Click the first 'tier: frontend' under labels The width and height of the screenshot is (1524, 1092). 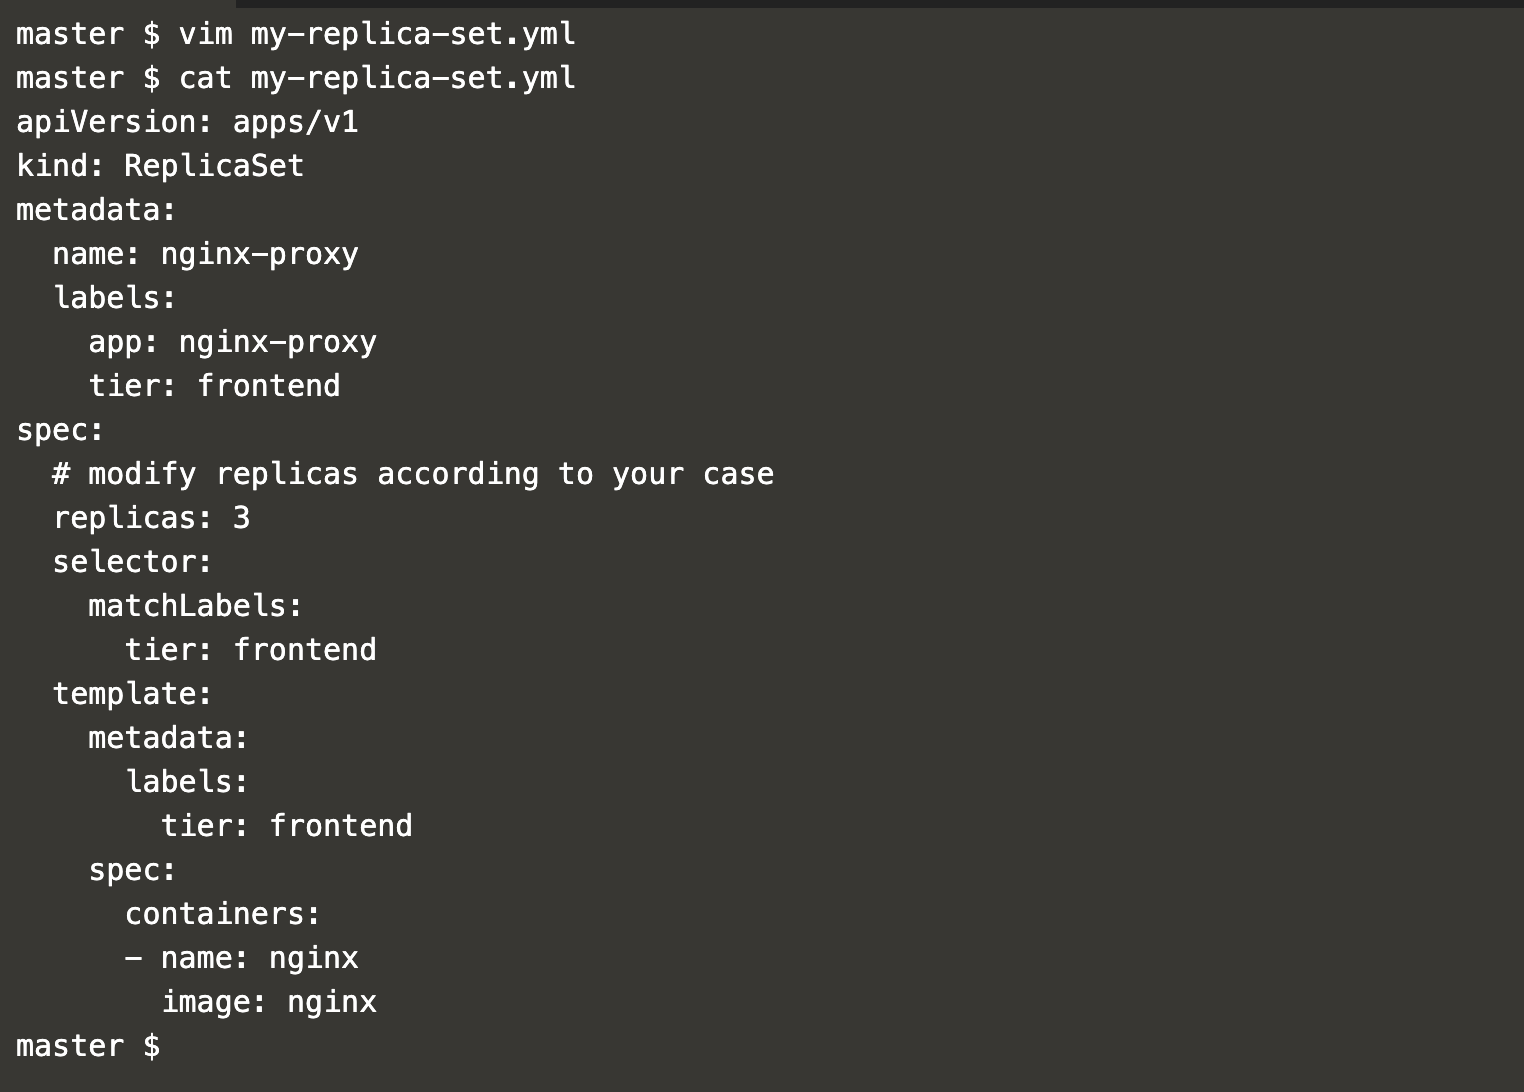tap(214, 386)
